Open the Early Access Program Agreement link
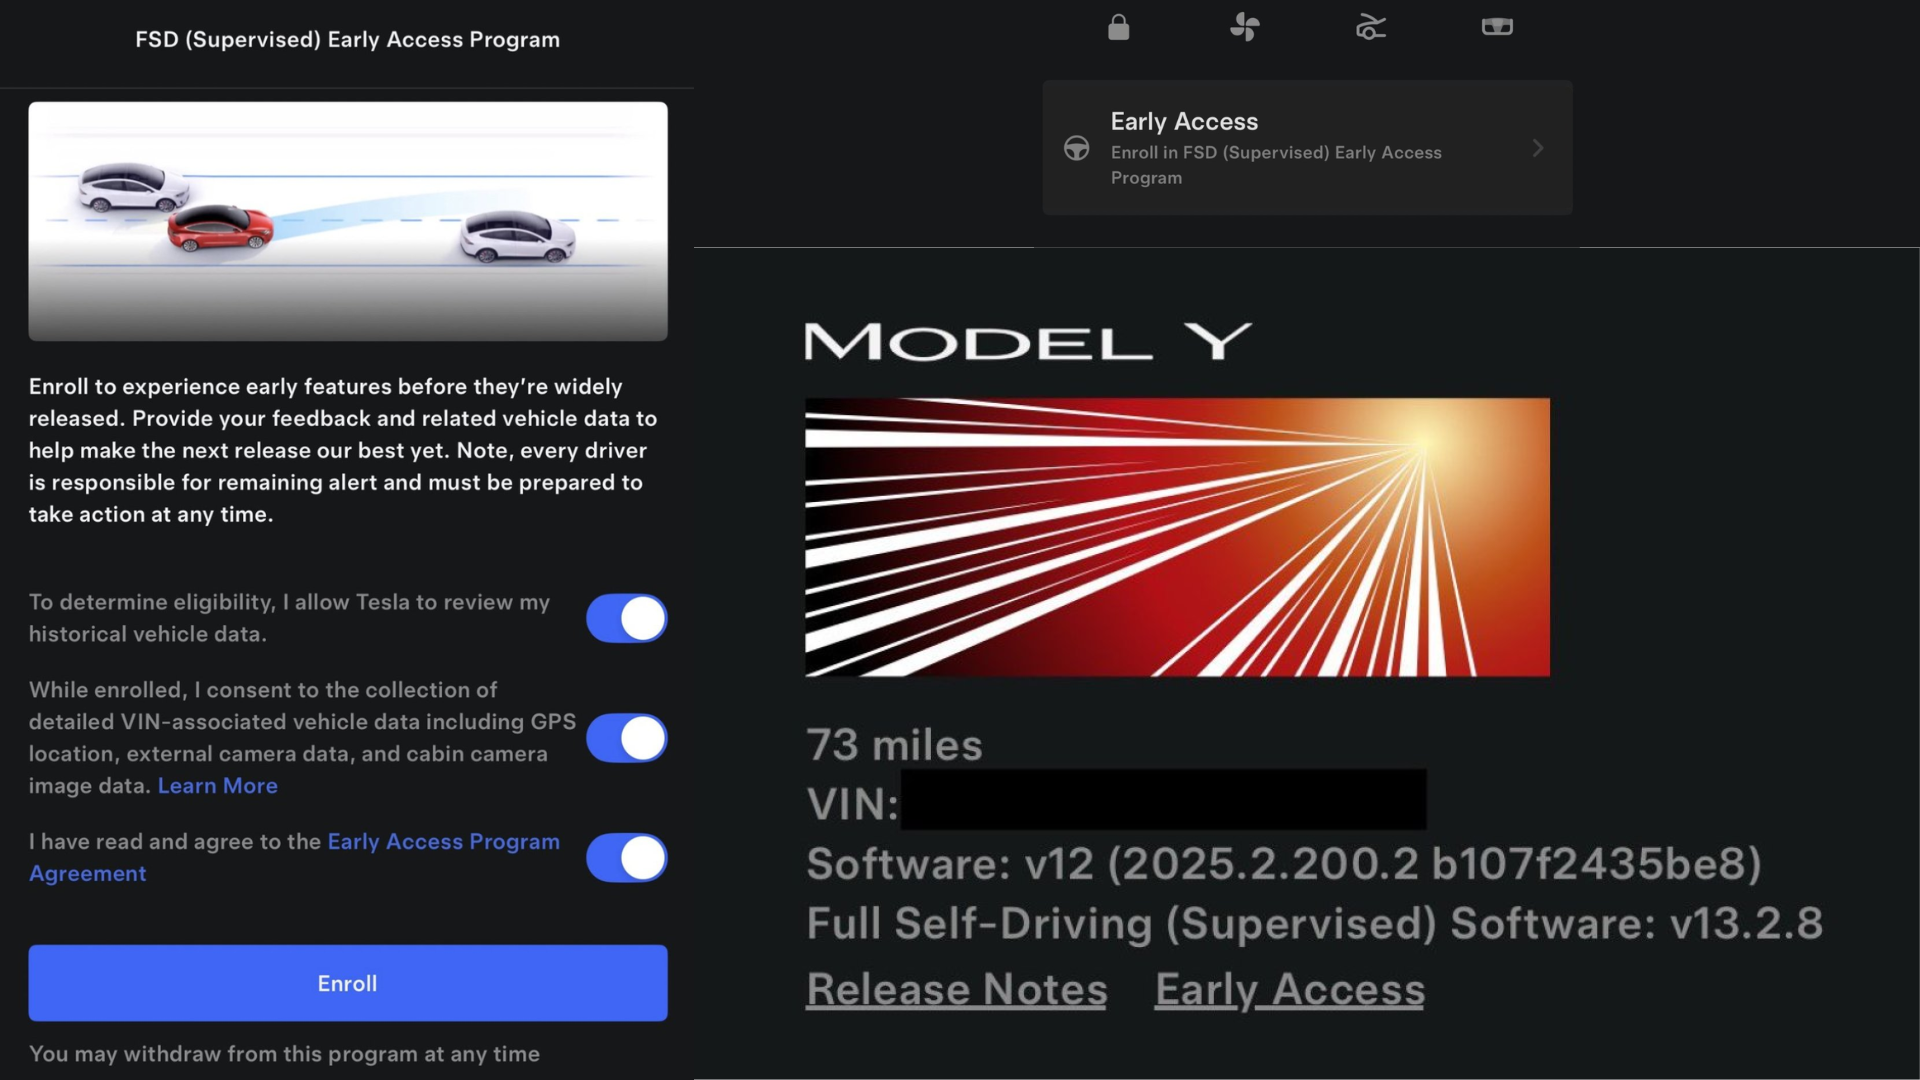The height and width of the screenshot is (1080, 1920). [x=443, y=842]
